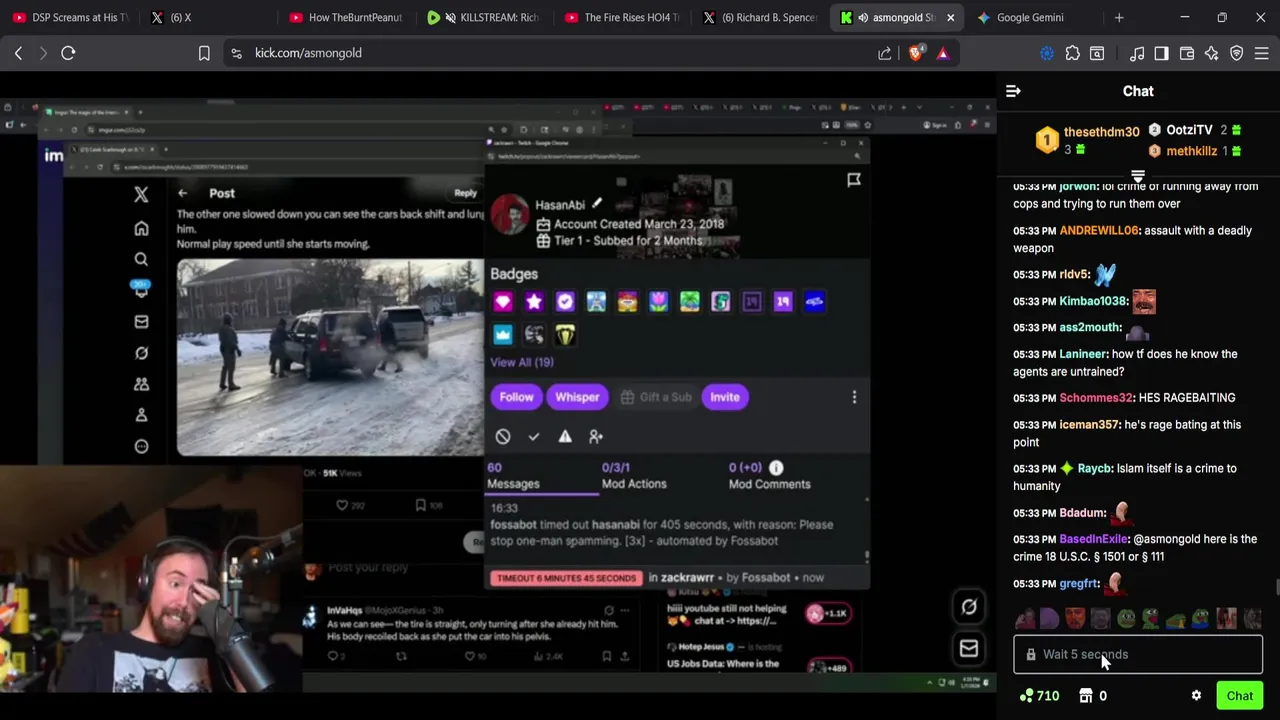
Task: Collapse the chat panel with arrow icon
Action: point(1013,91)
